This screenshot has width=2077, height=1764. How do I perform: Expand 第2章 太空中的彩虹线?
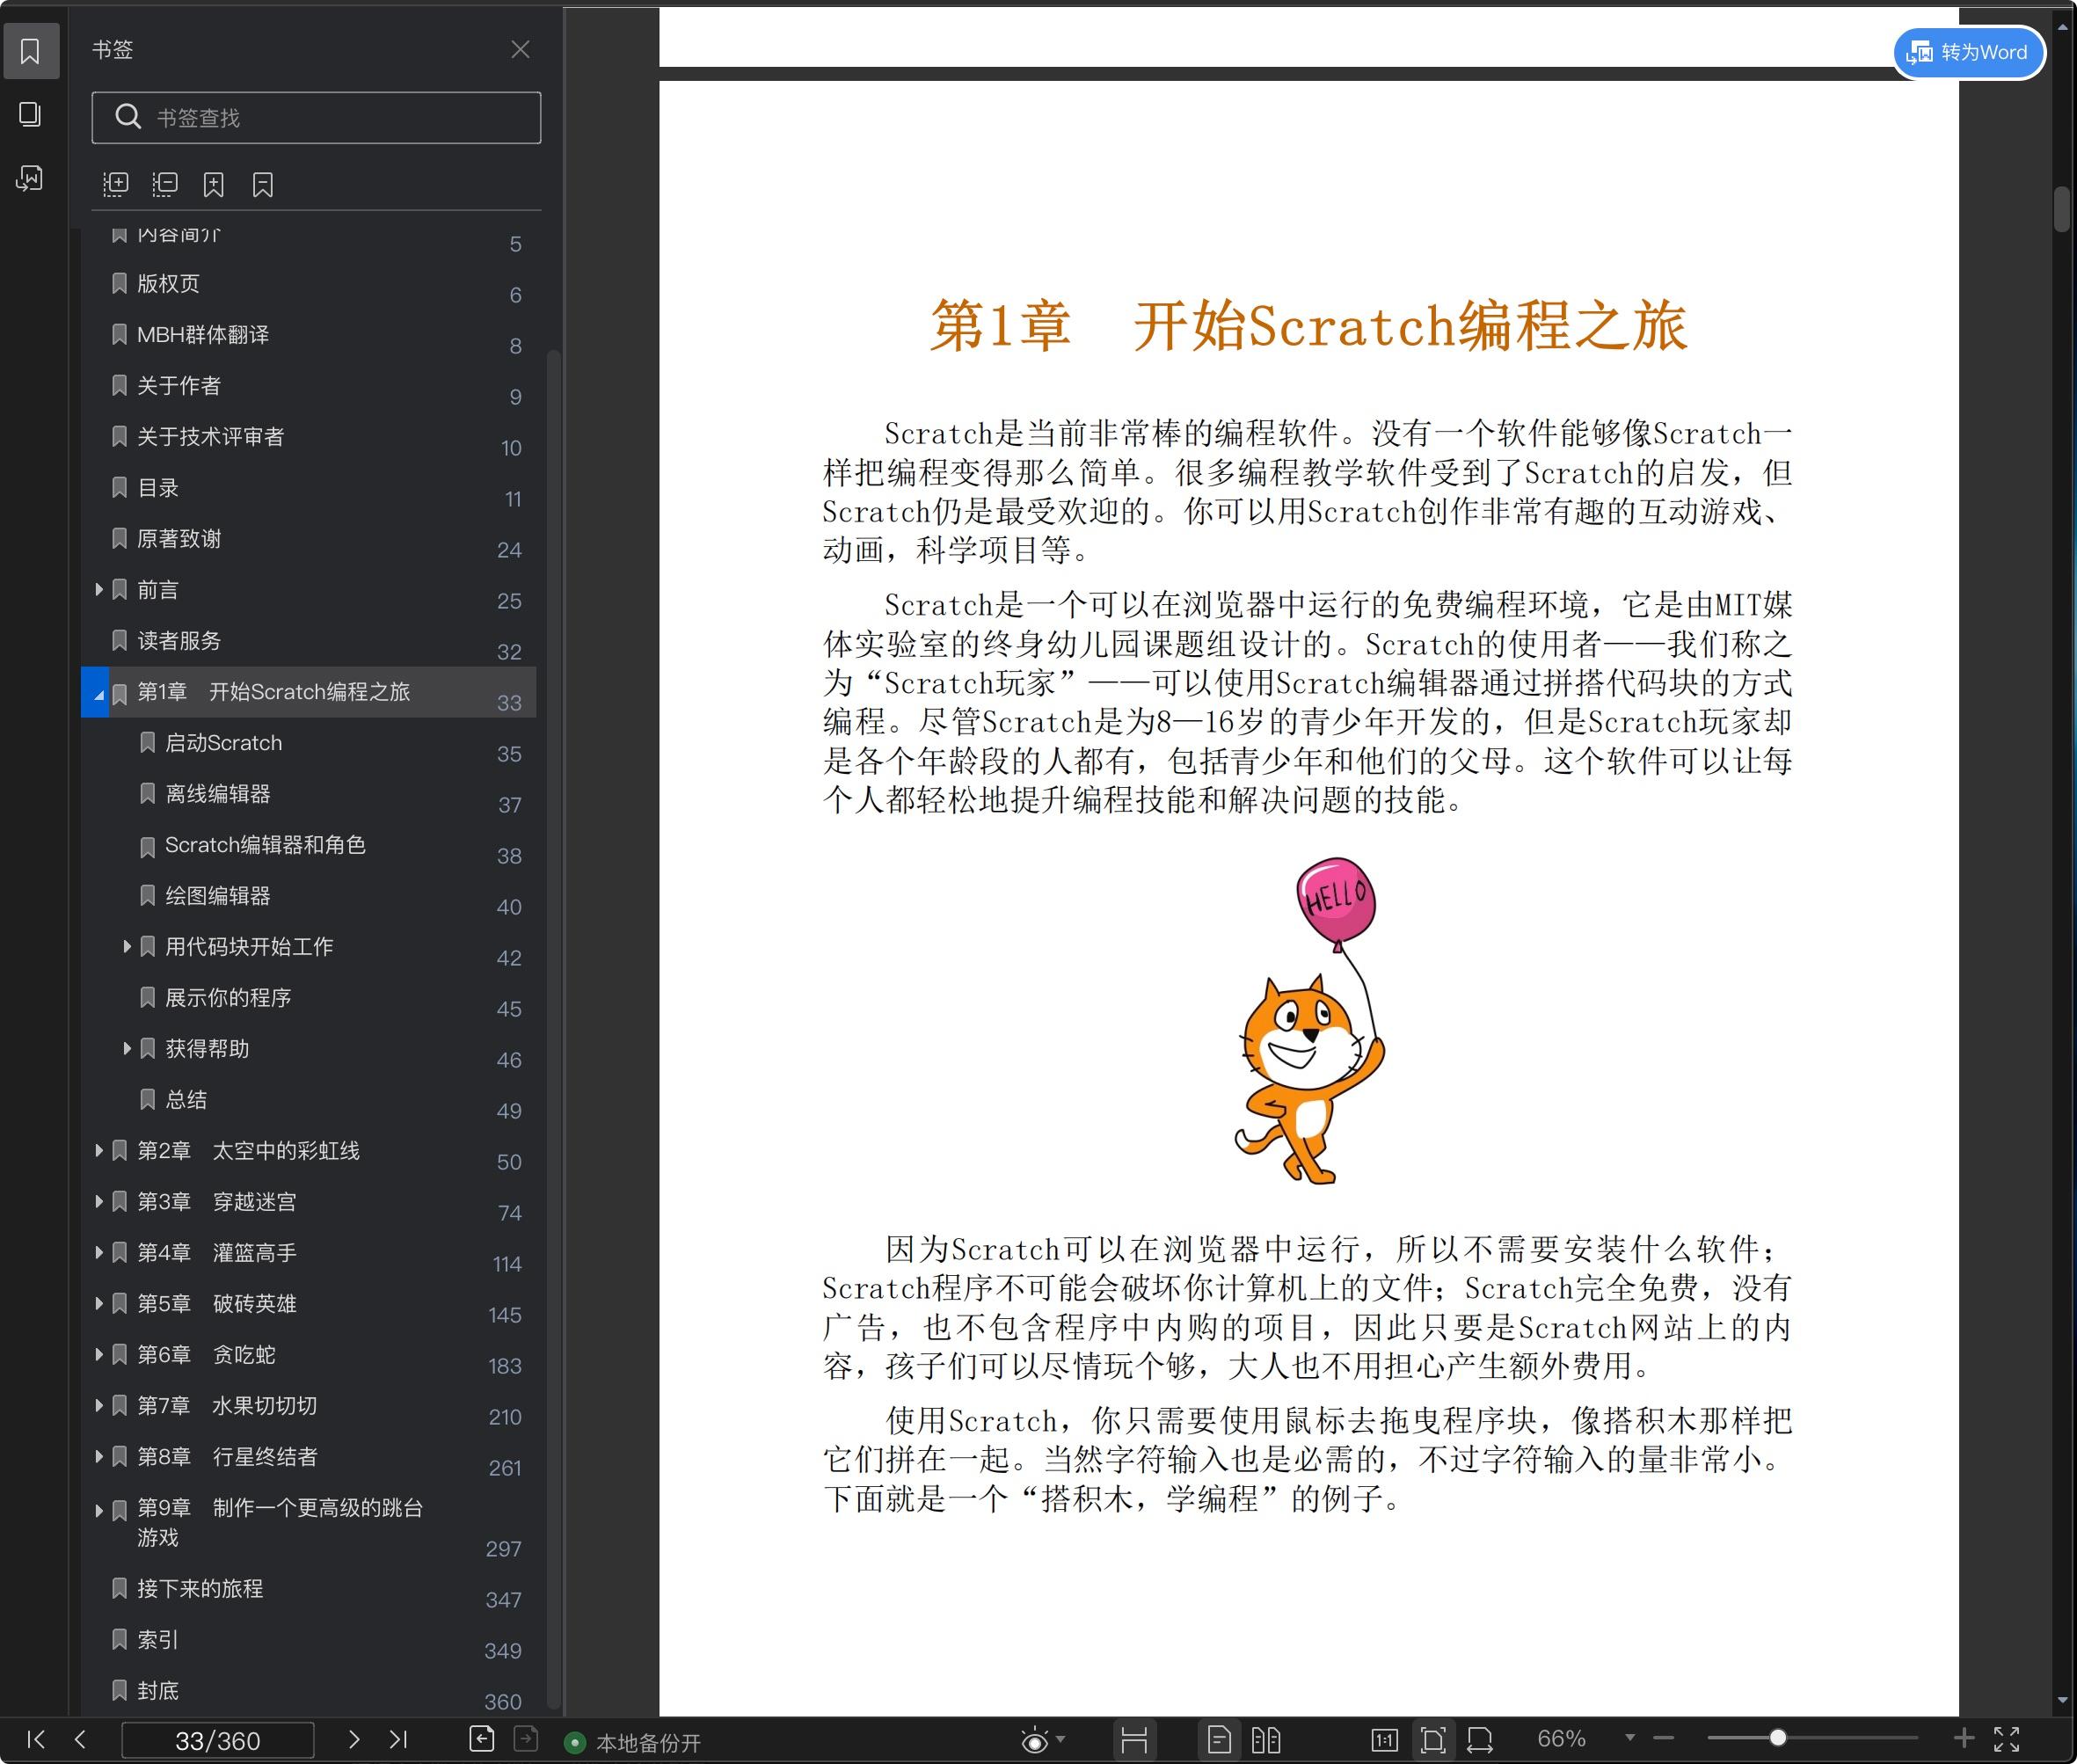point(99,1150)
